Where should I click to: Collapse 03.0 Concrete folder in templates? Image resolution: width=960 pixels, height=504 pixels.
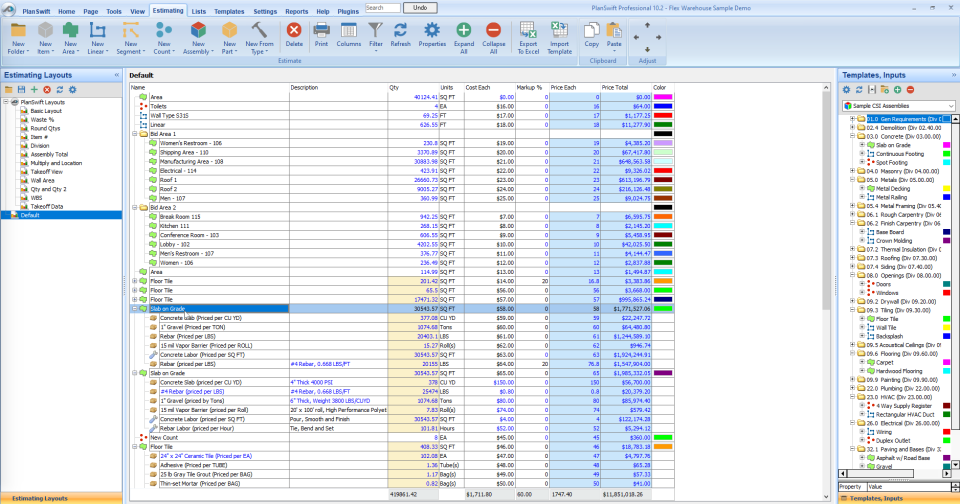pyautogui.click(x=852, y=136)
